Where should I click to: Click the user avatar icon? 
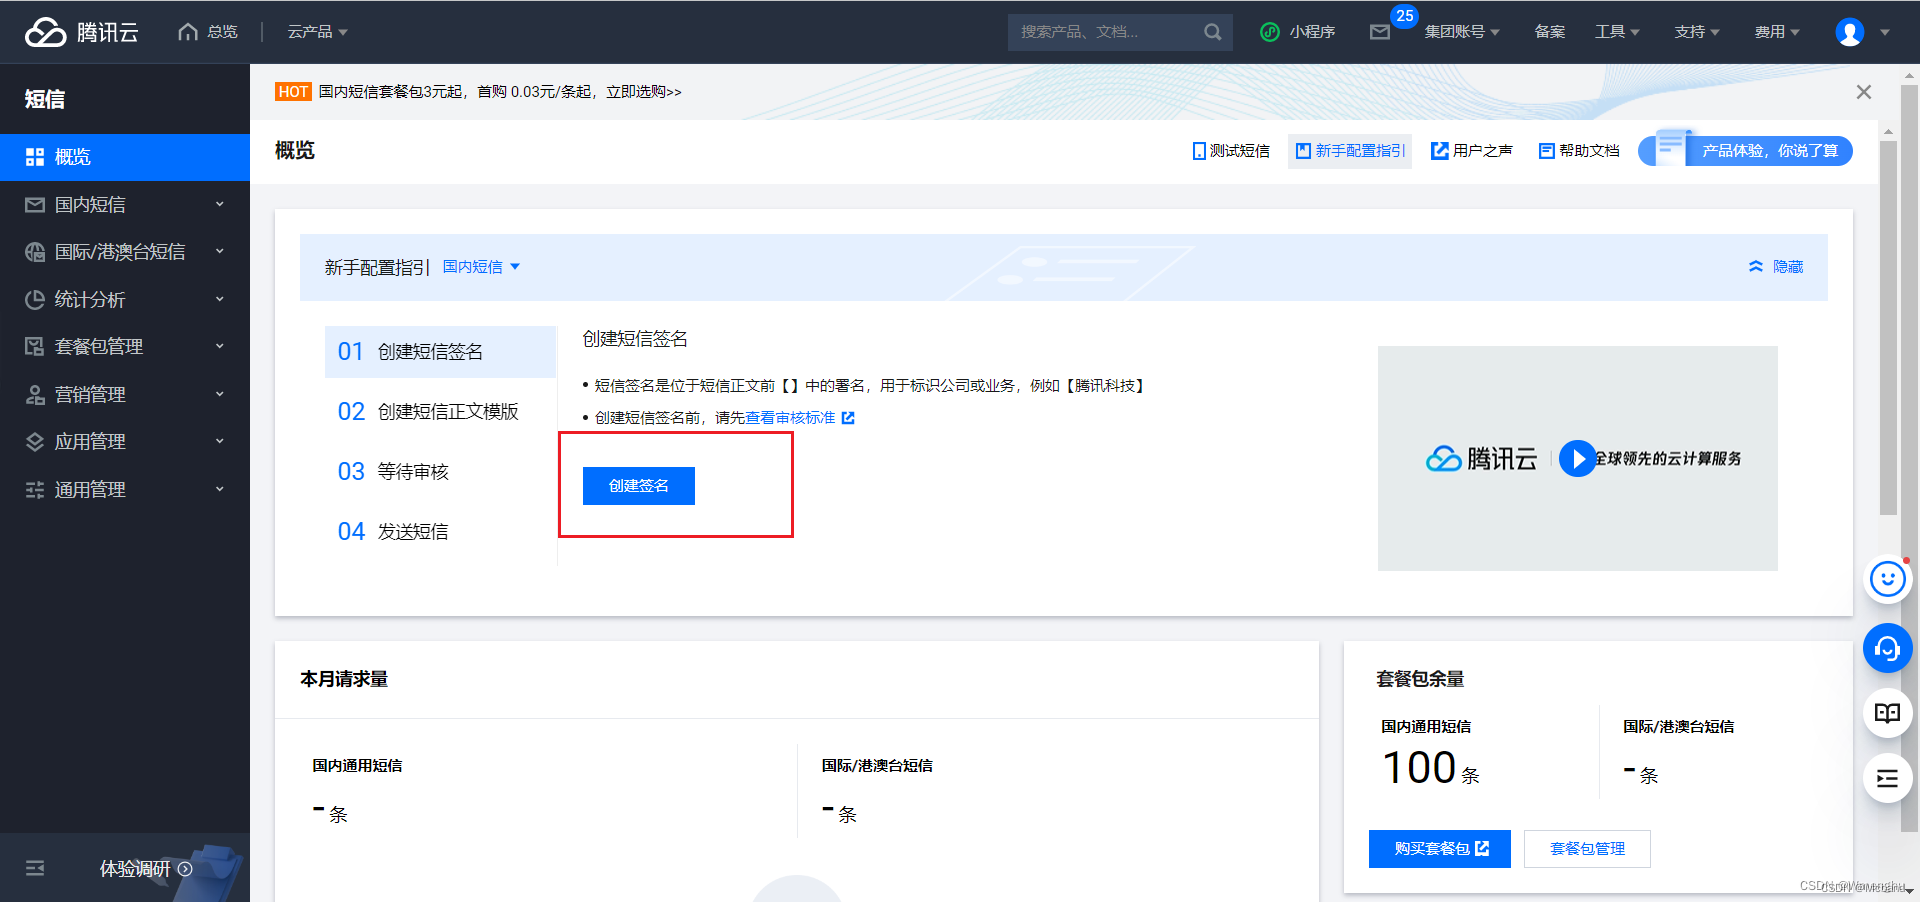[1850, 32]
